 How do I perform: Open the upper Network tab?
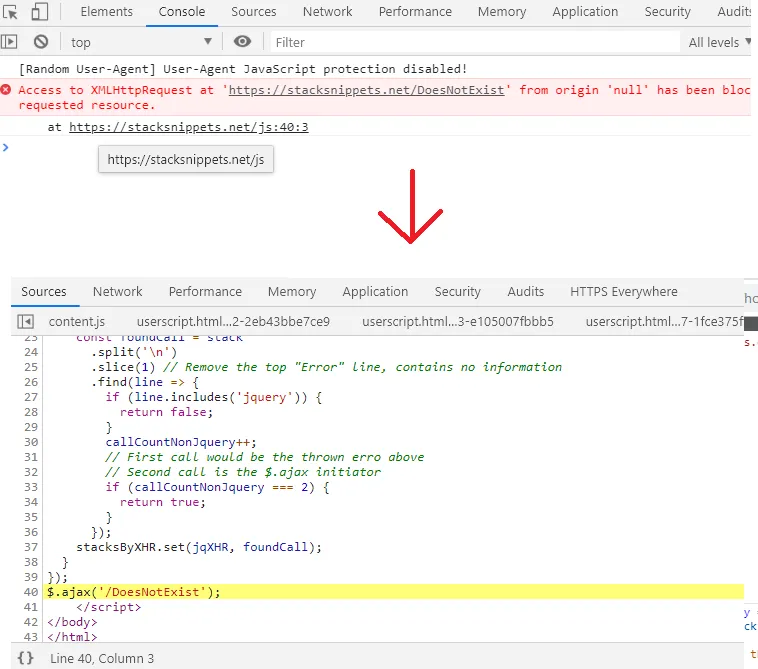pyautogui.click(x=327, y=12)
